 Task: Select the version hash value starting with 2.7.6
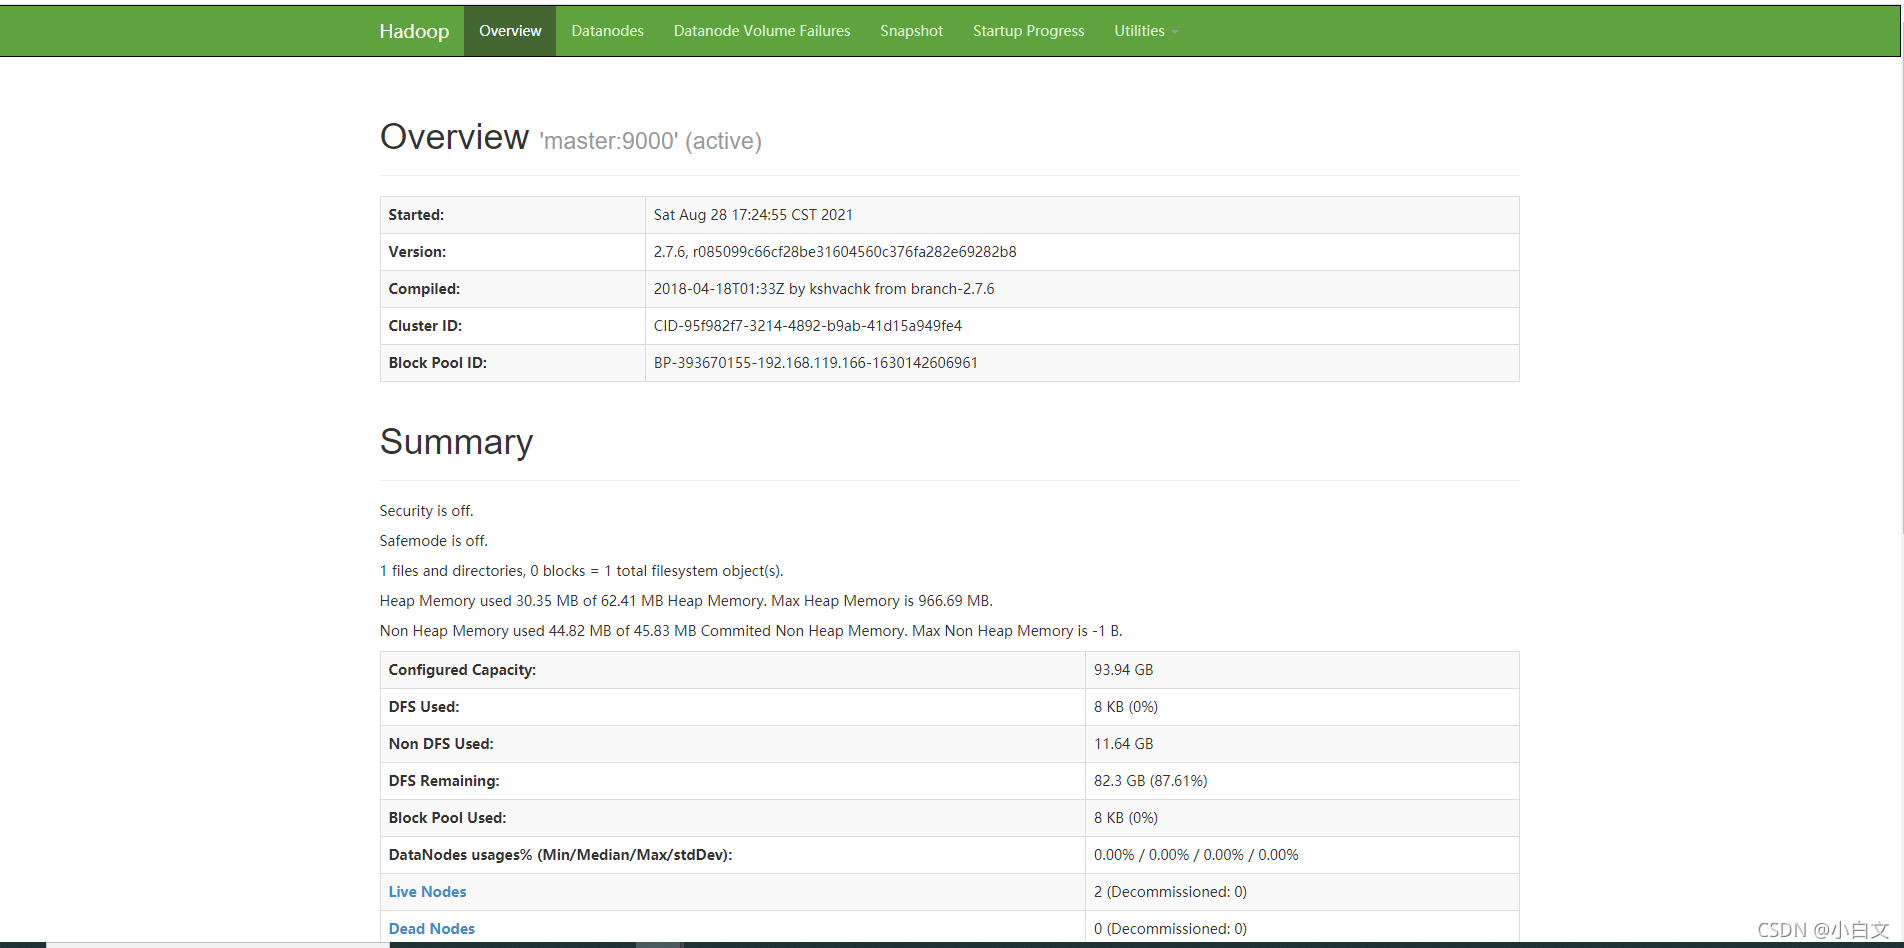[835, 252]
